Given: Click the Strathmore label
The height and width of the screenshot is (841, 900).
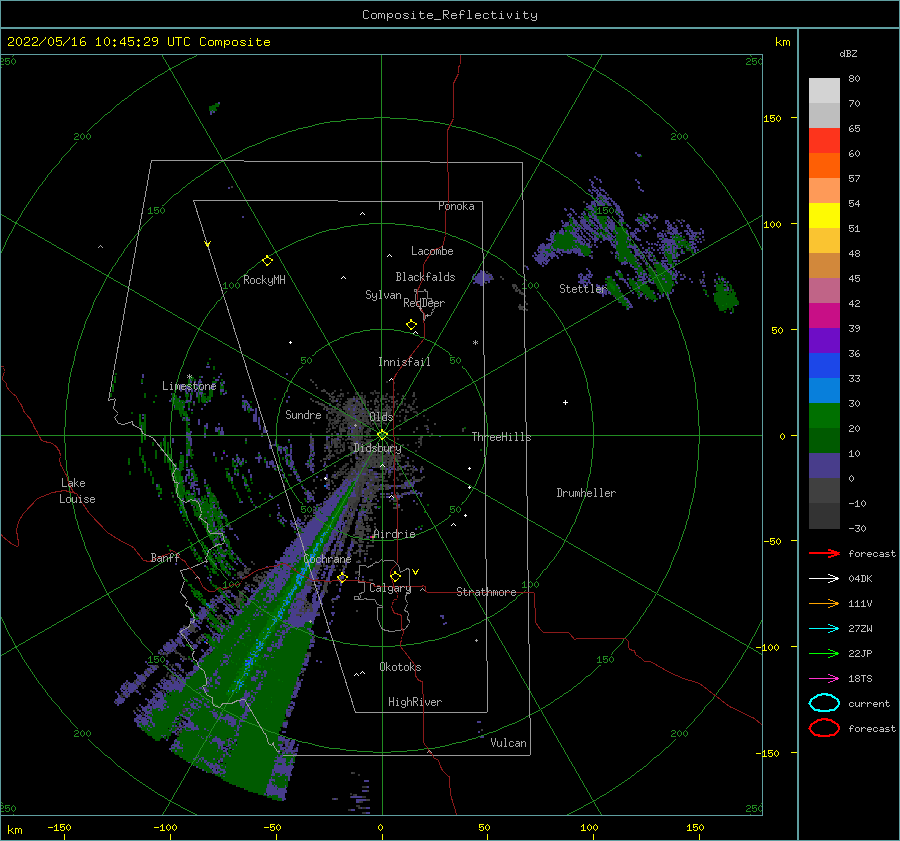Looking at the screenshot, I should (x=486, y=592).
